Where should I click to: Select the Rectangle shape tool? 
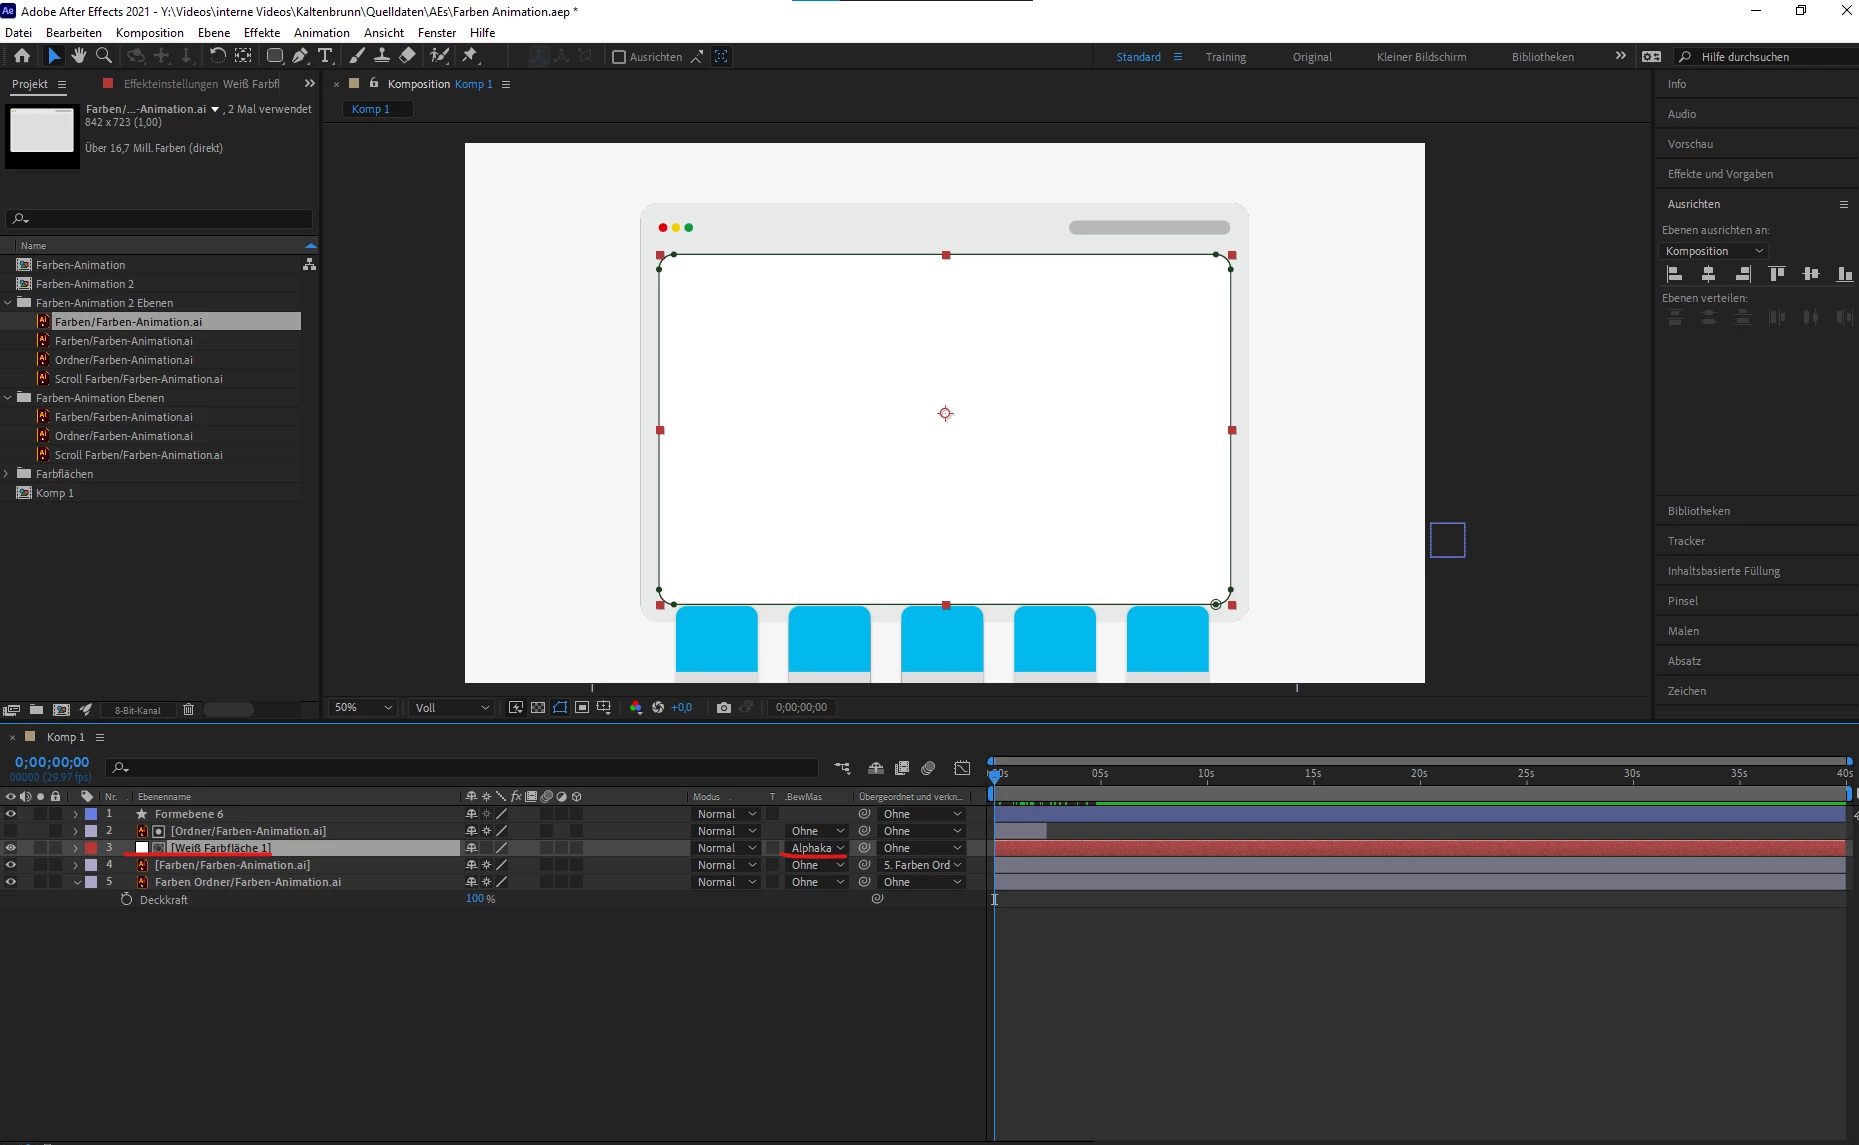[275, 56]
